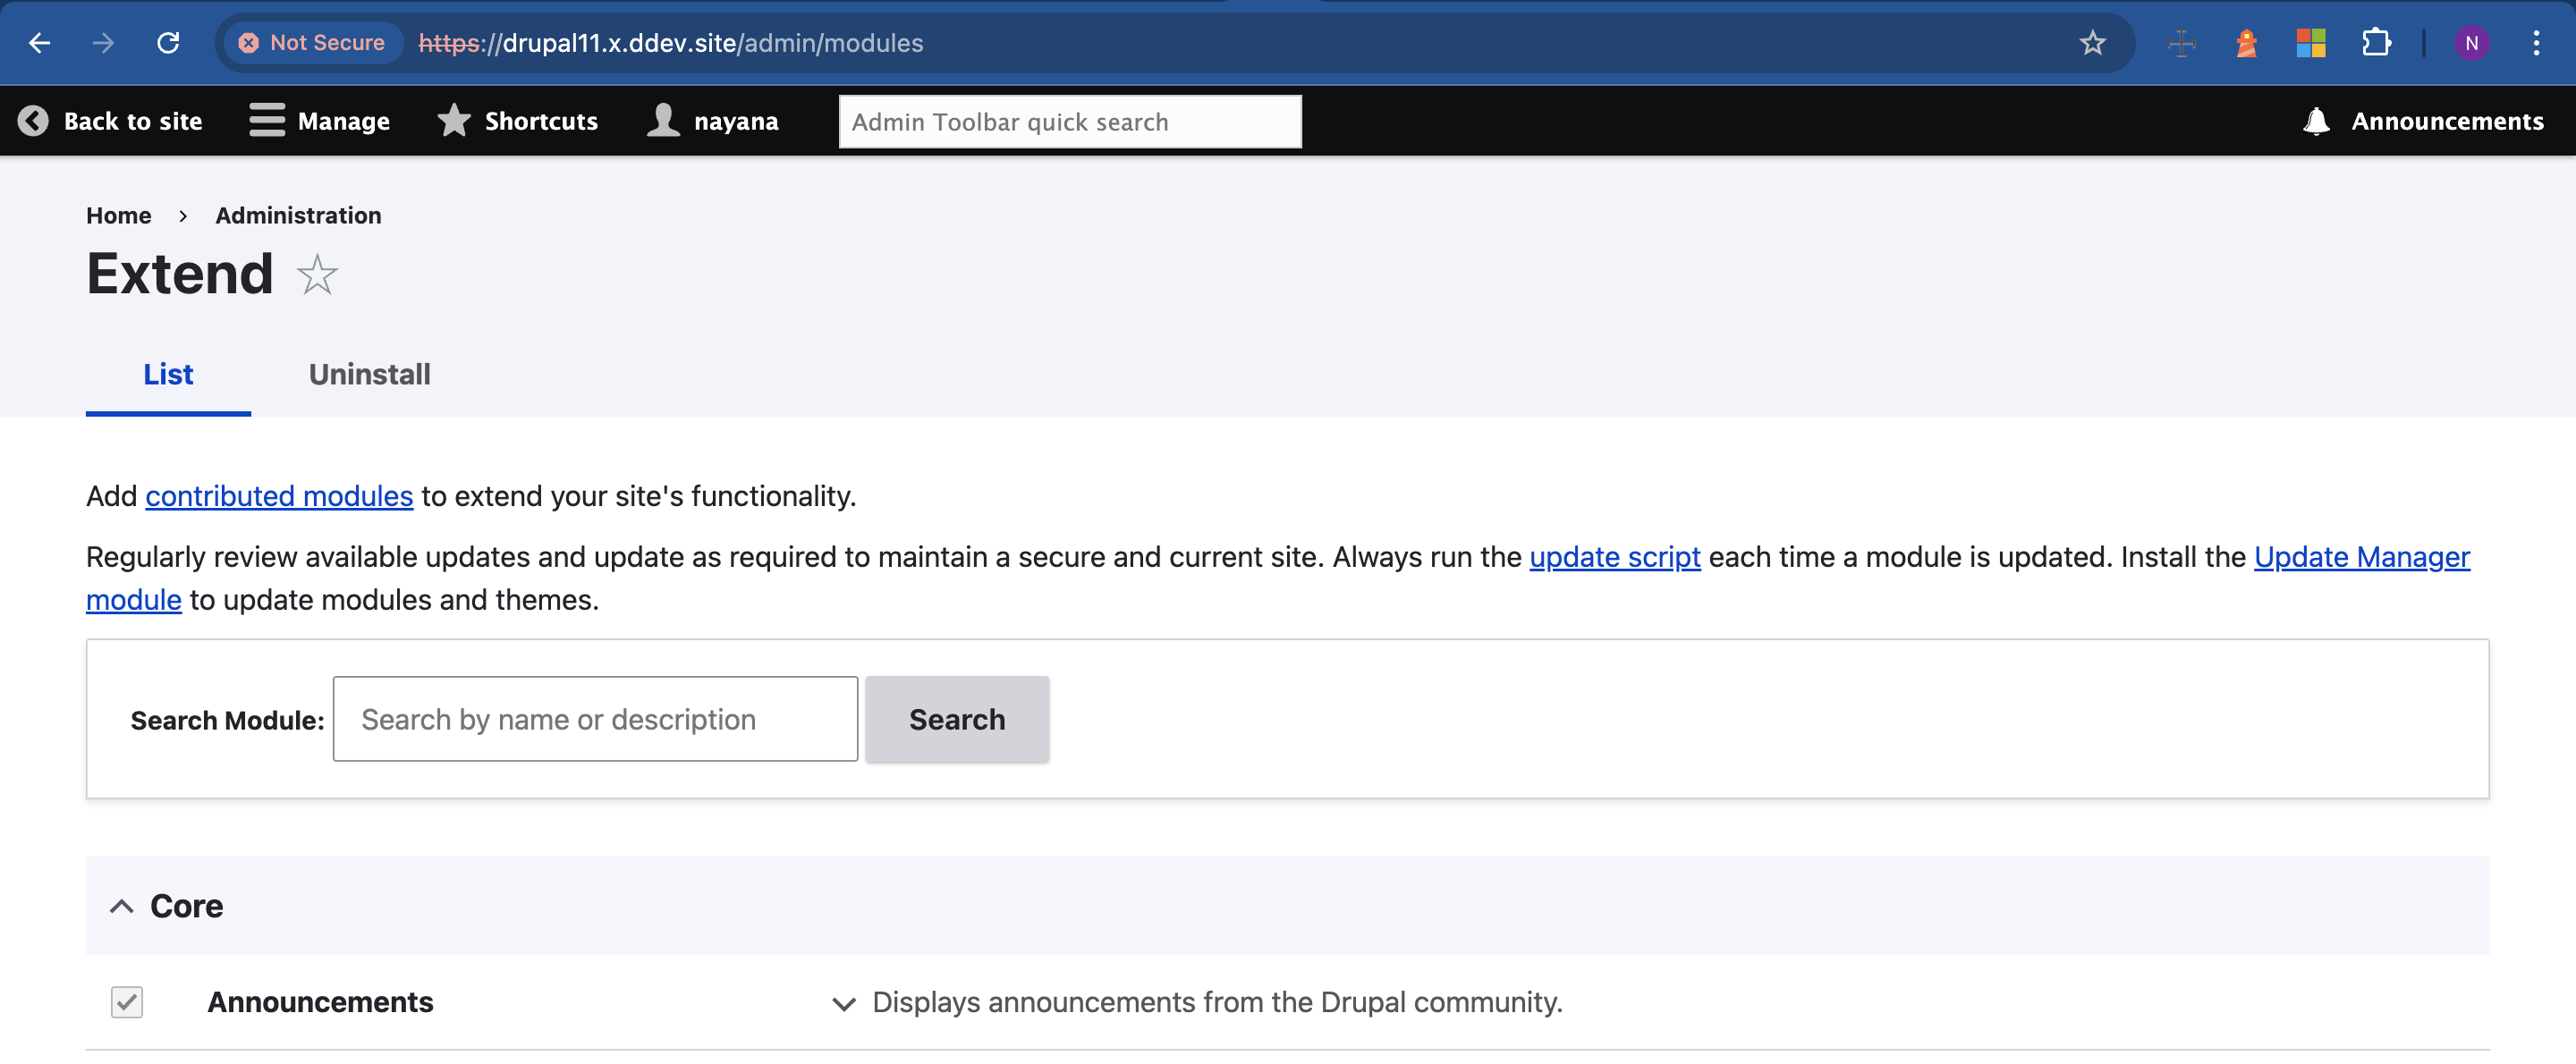Click the Home breadcrumb link

pos(119,216)
